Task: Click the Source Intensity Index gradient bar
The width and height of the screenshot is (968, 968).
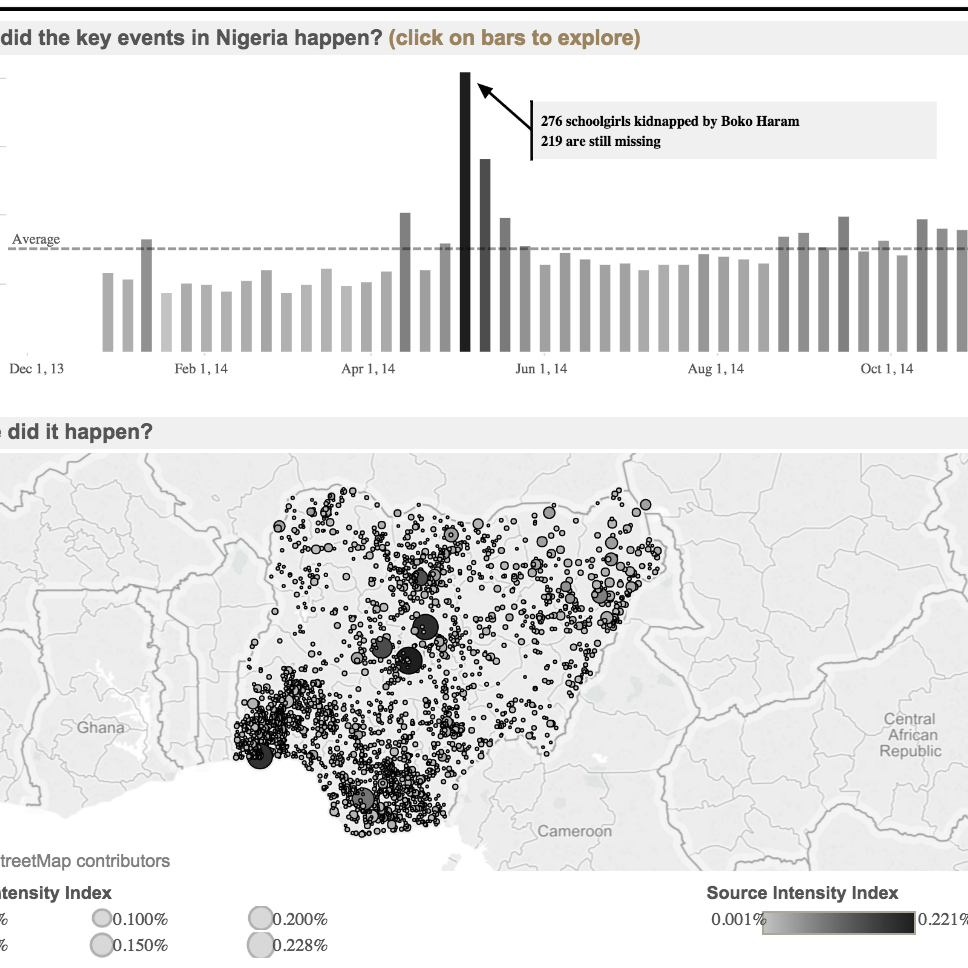Action: point(840,923)
